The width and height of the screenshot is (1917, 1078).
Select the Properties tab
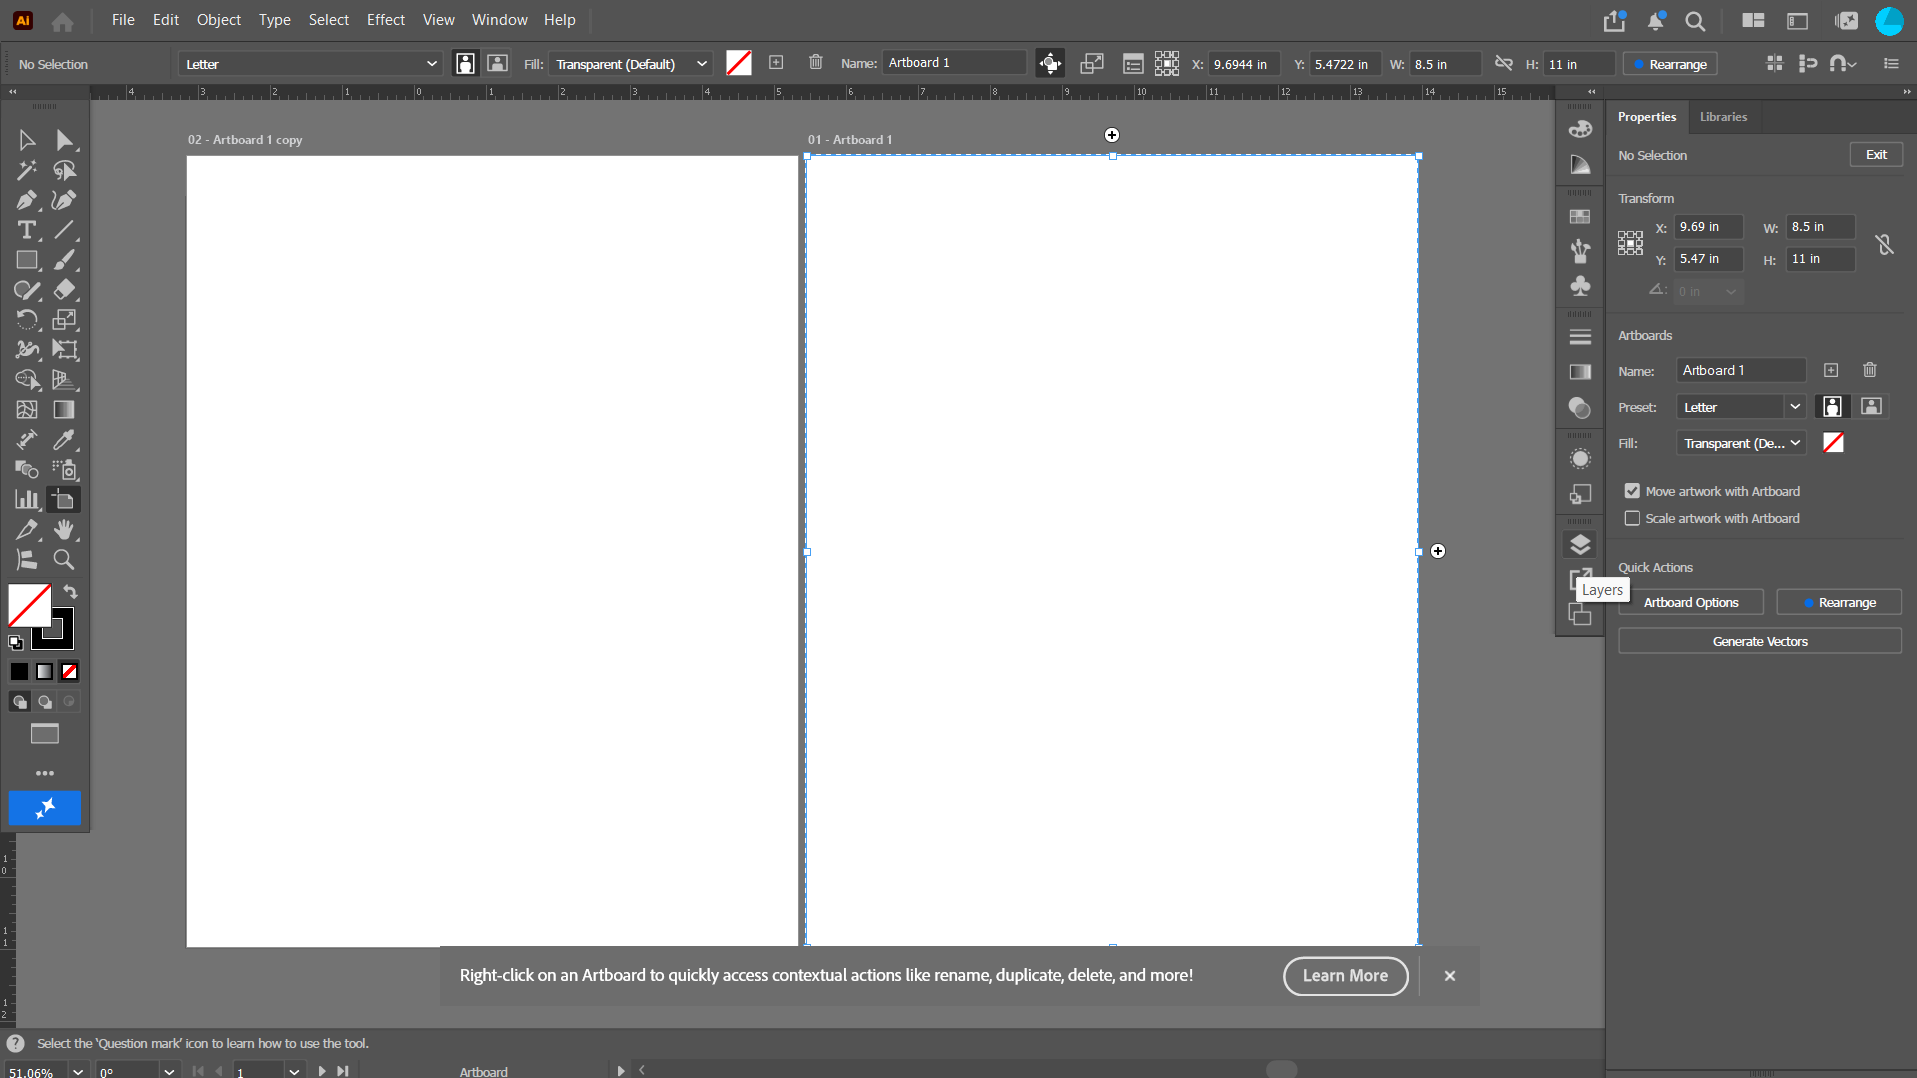tap(1646, 117)
